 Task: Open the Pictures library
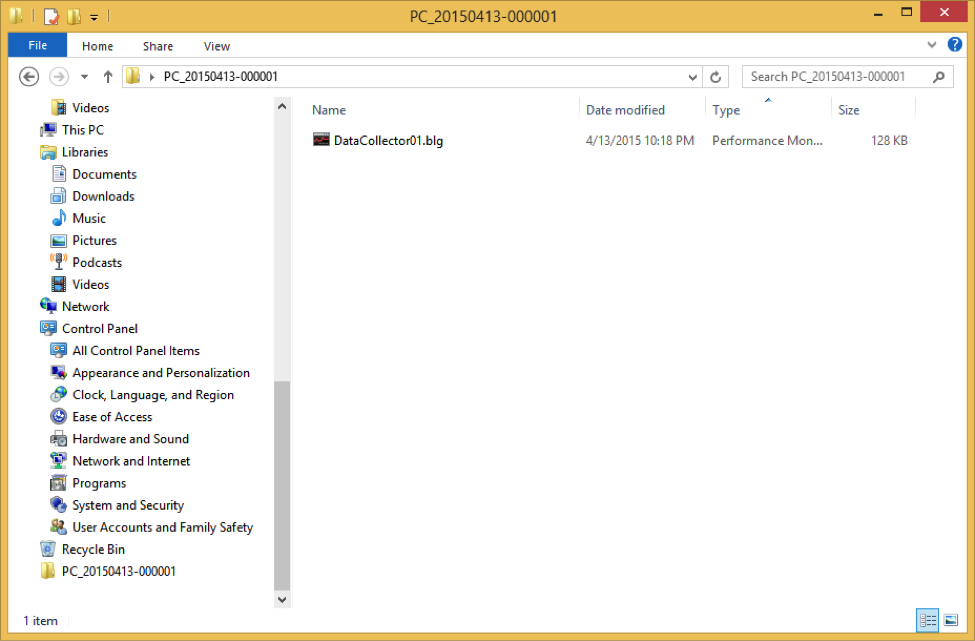[x=95, y=241]
